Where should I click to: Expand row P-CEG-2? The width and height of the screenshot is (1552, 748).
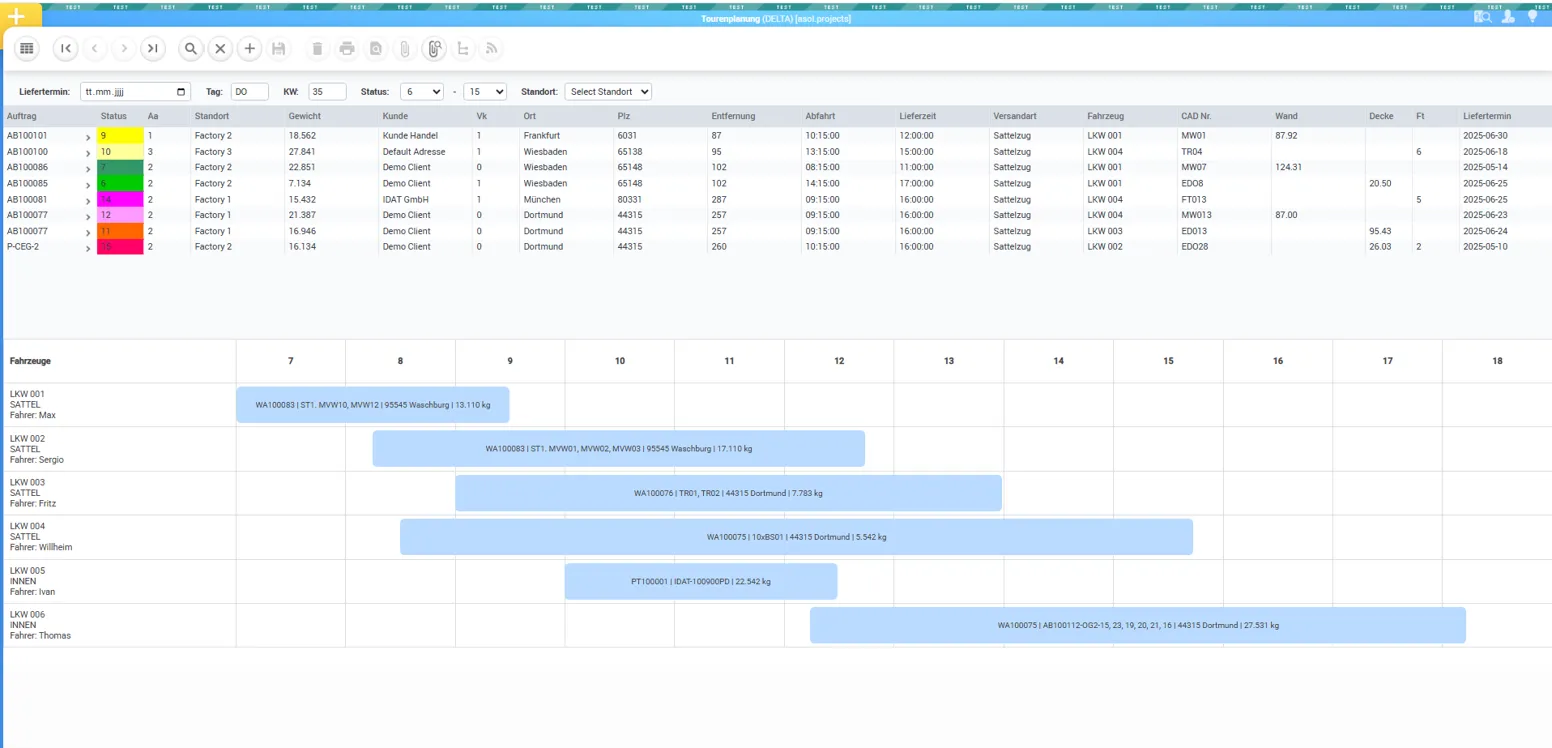[x=88, y=247]
